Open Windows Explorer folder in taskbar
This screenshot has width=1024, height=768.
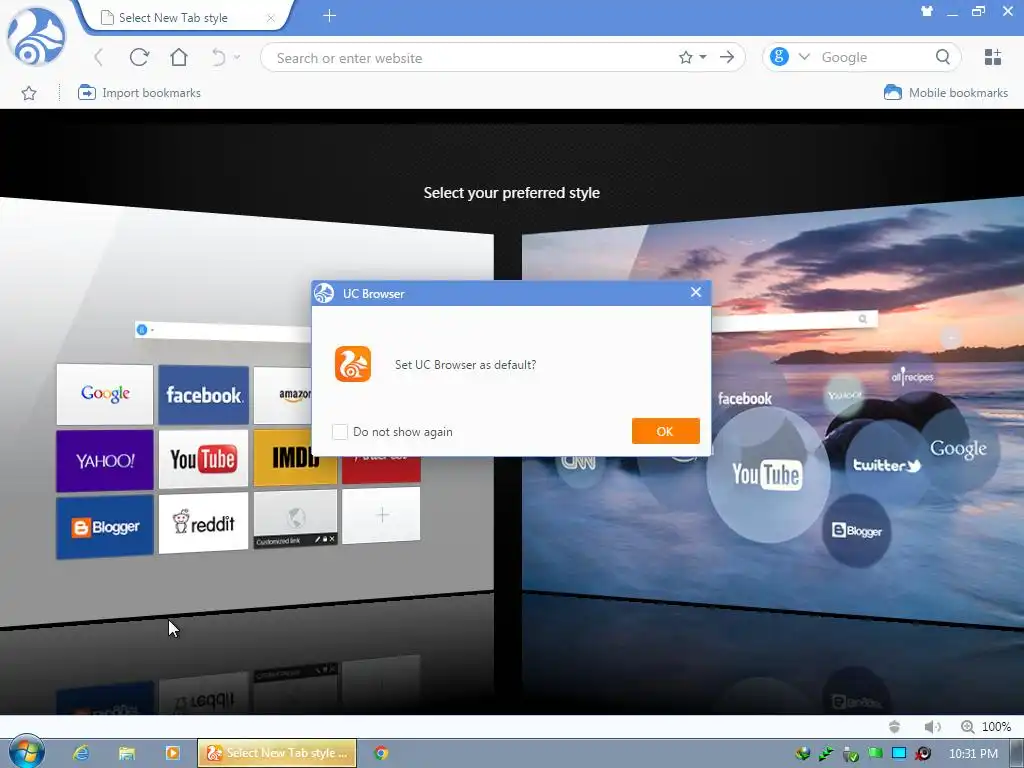point(127,753)
